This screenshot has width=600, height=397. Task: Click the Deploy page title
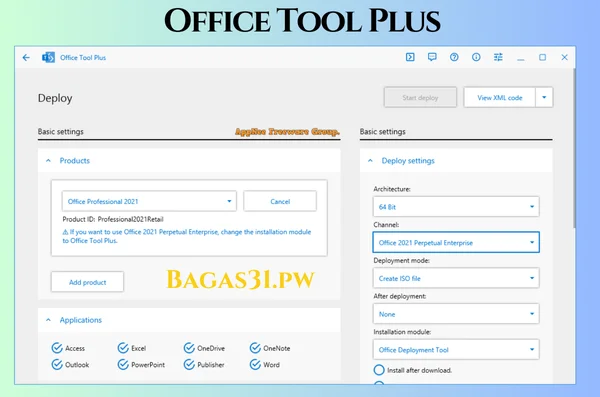click(55, 98)
